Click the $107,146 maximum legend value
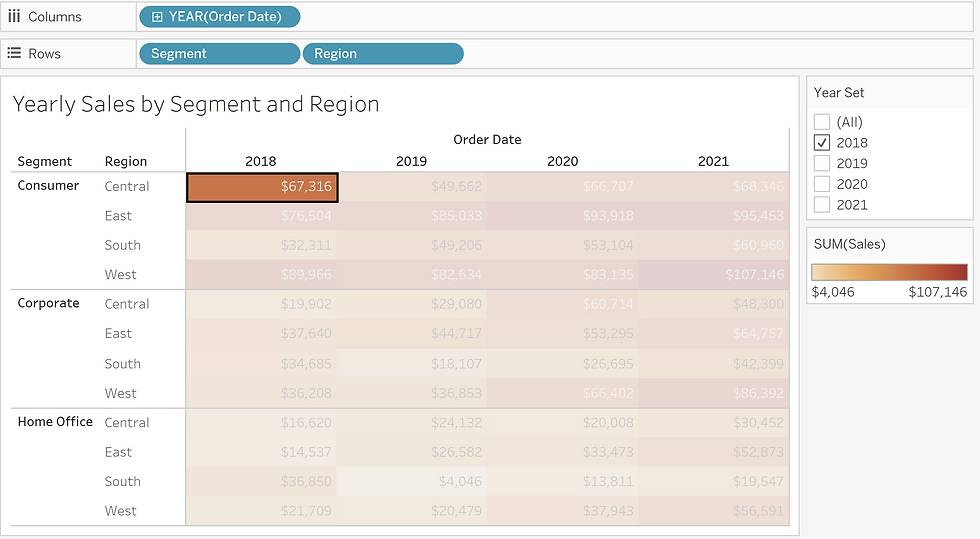980x539 pixels. pyautogui.click(x=938, y=292)
